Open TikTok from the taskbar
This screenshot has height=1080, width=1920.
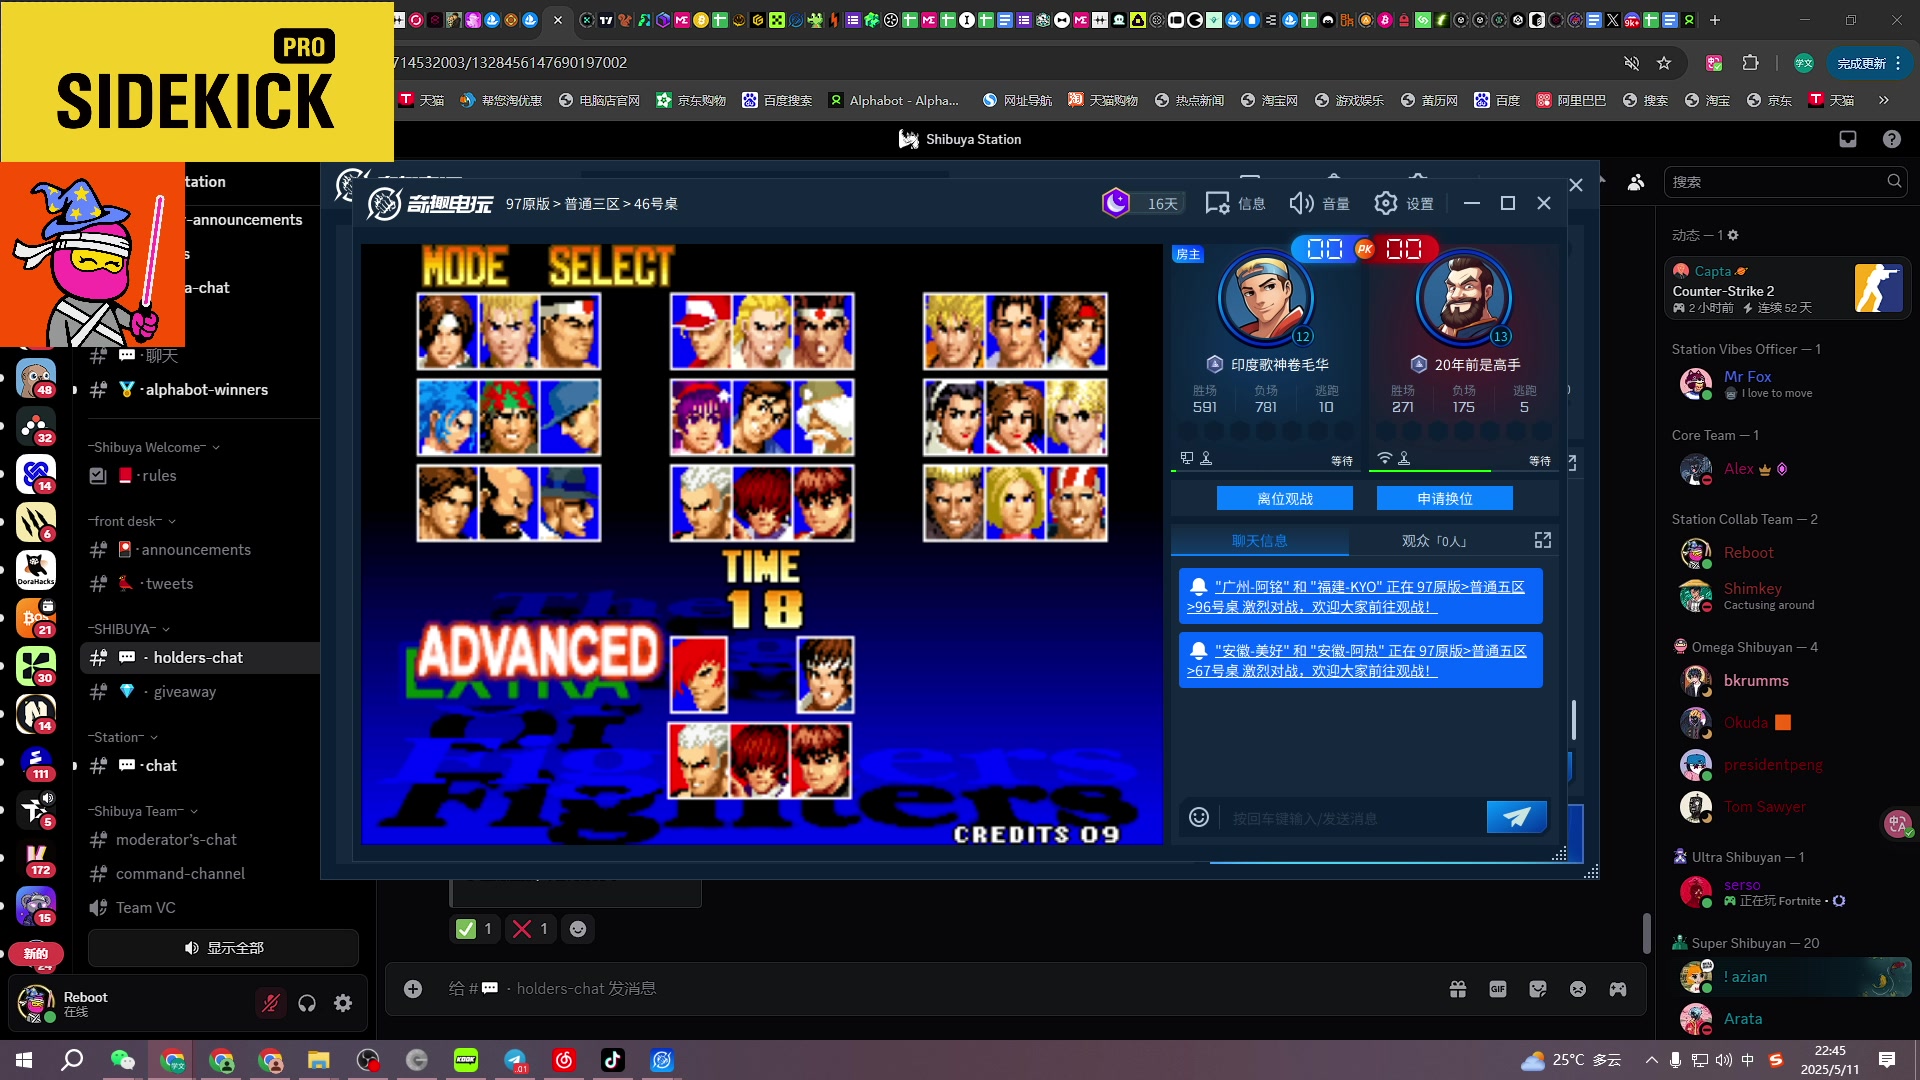pyautogui.click(x=612, y=1060)
